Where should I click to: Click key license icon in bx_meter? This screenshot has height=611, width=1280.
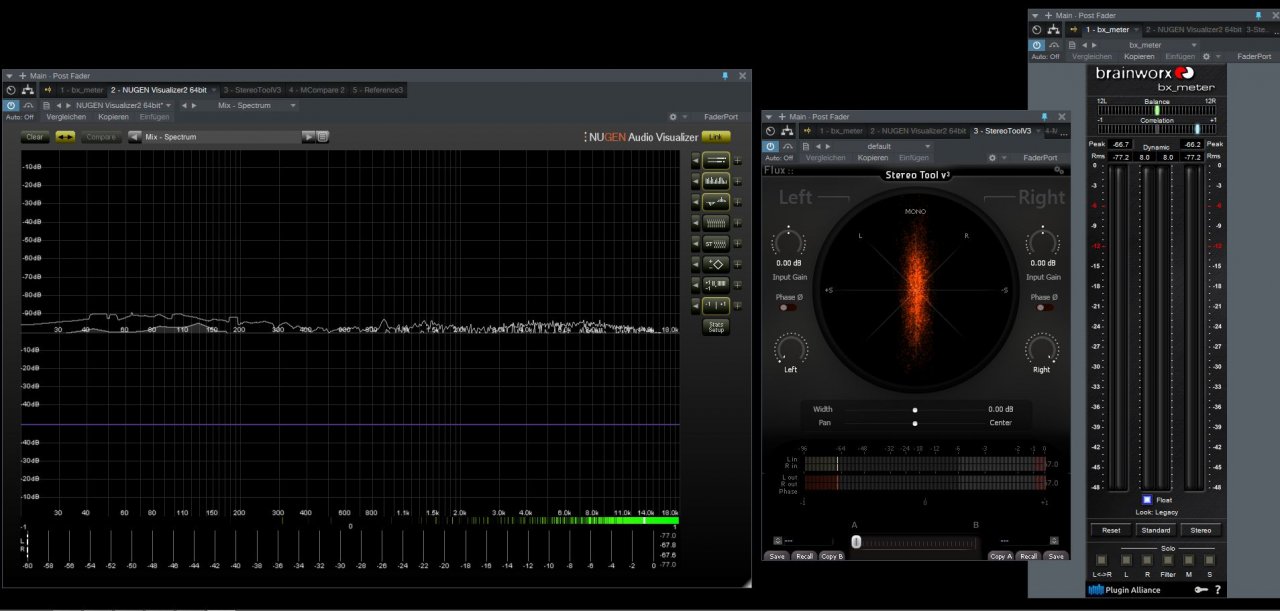click(1200, 590)
